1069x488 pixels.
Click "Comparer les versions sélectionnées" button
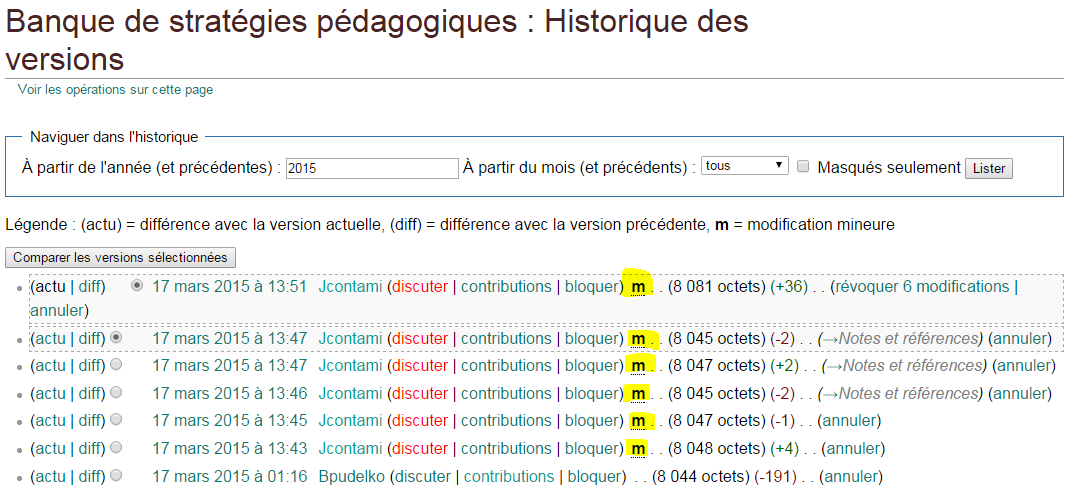click(120, 258)
